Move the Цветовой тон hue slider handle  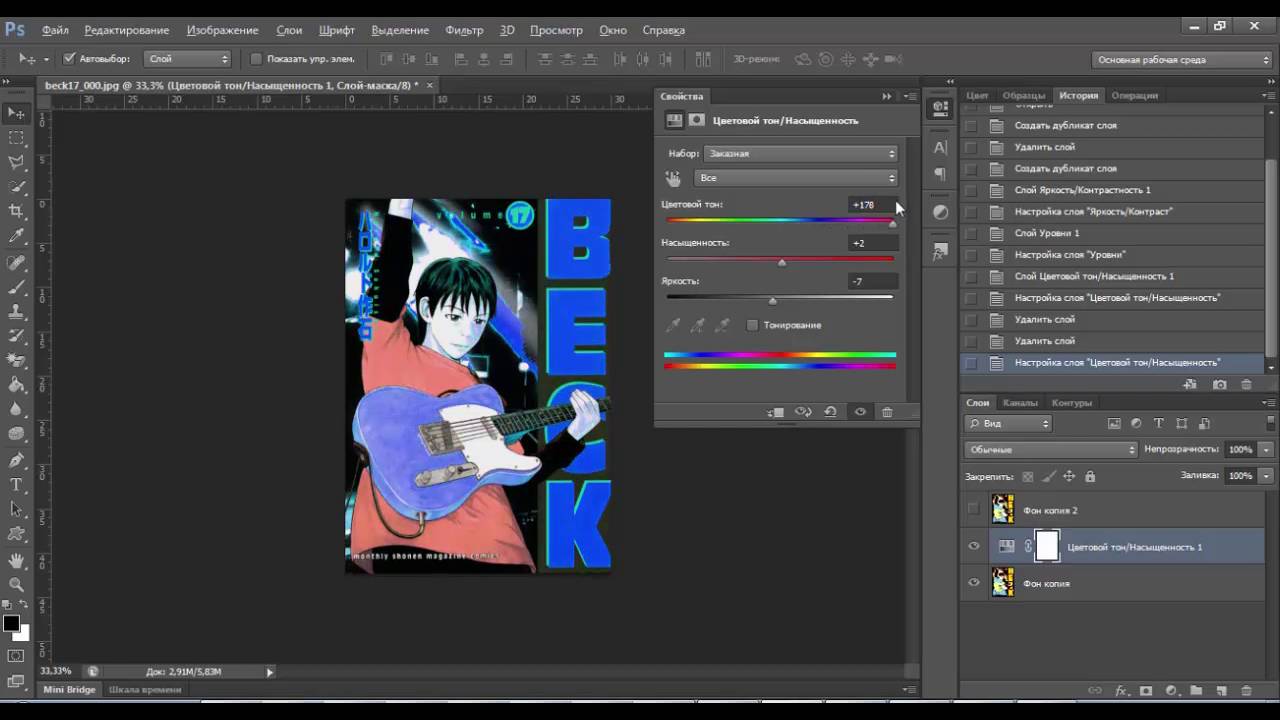point(892,224)
